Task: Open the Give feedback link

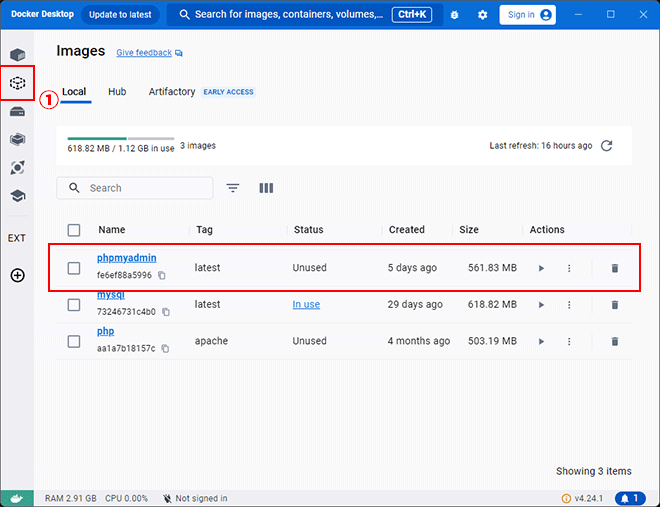Action: (144, 53)
